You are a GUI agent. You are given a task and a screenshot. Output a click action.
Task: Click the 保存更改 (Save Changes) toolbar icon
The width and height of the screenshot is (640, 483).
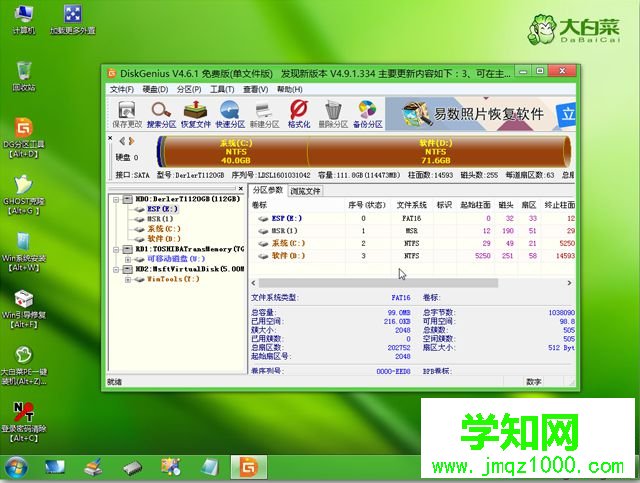(x=127, y=113)
